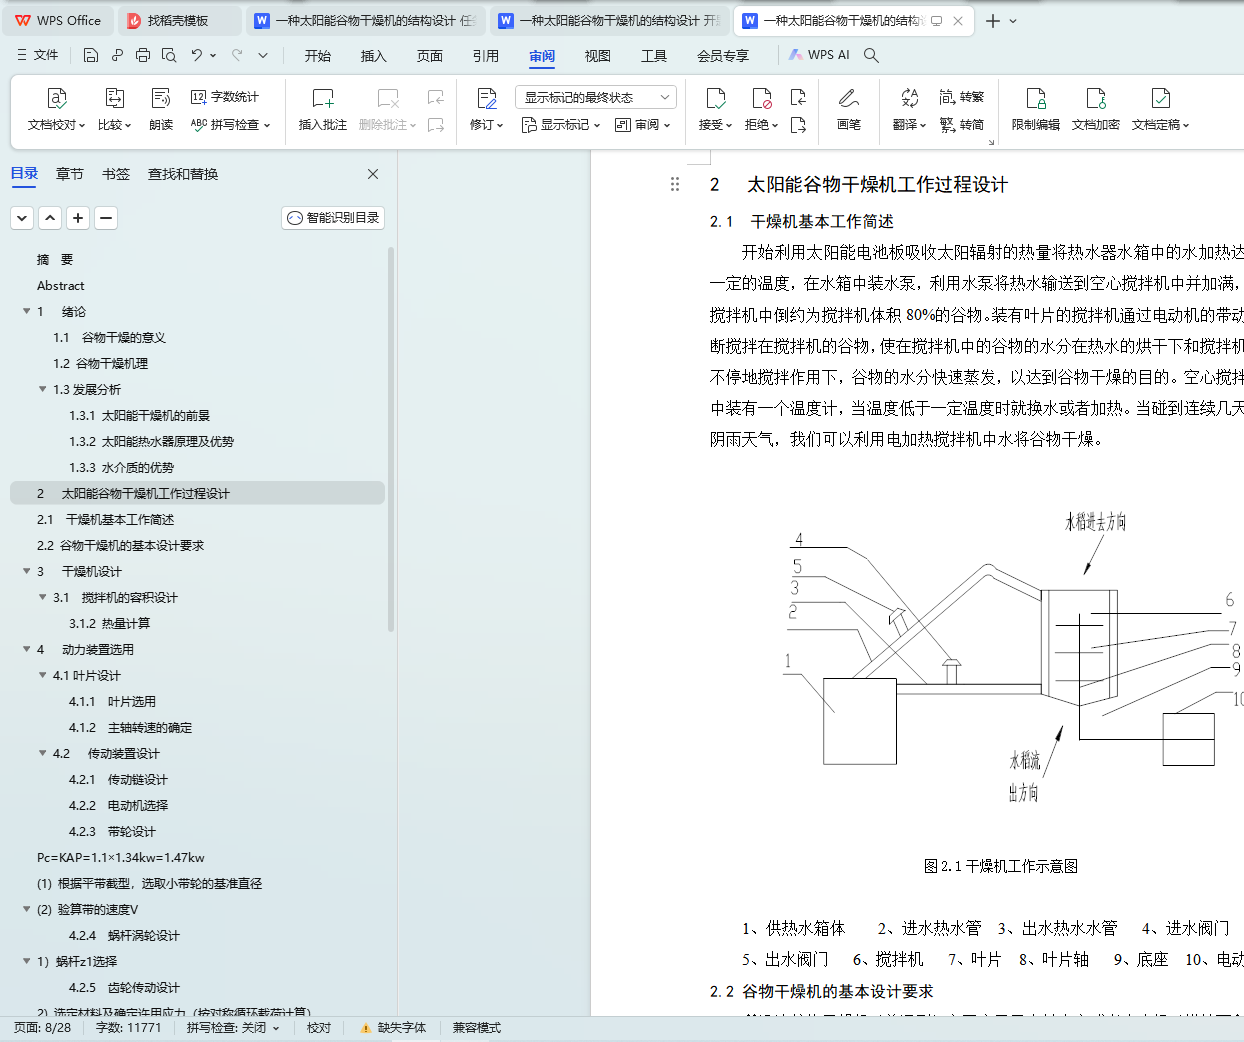1244x1042 pixels.
Task: Collapse the '1.3 发展分析' outline node
Action: click(x=43, y=390)
